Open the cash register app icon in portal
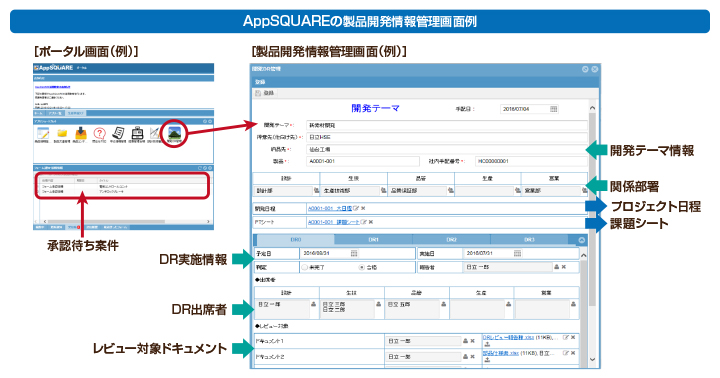 [x=137, y=133]
